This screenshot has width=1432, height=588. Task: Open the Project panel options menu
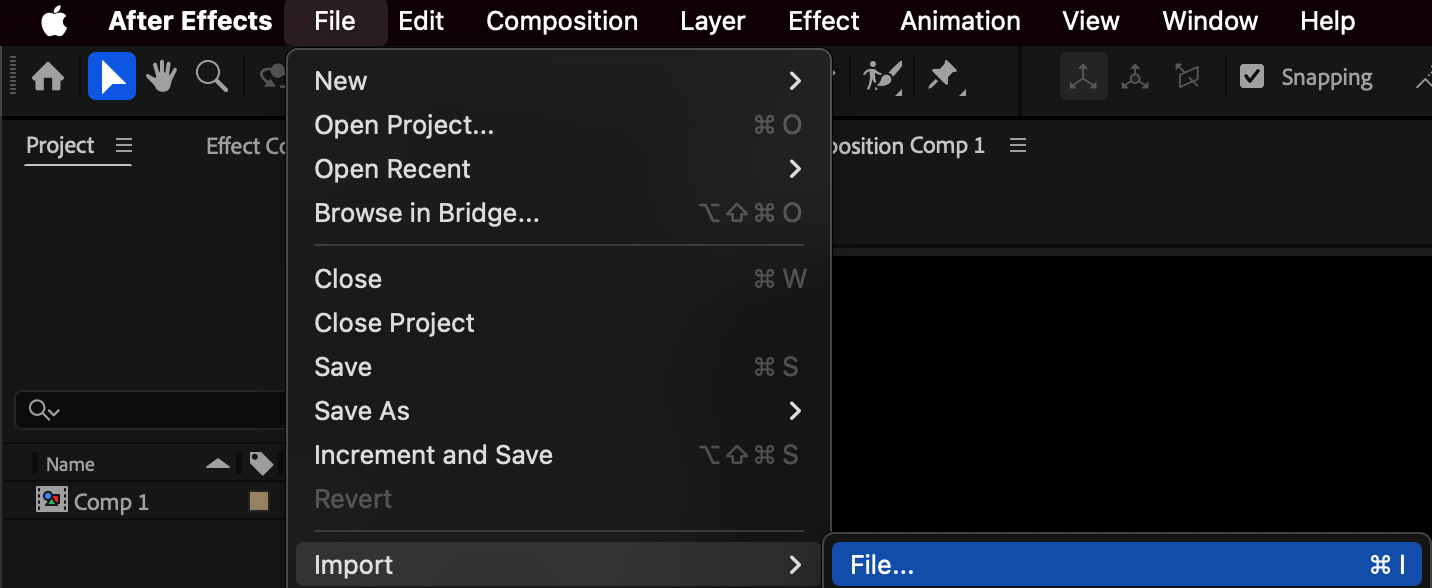[x=124, y=146]
